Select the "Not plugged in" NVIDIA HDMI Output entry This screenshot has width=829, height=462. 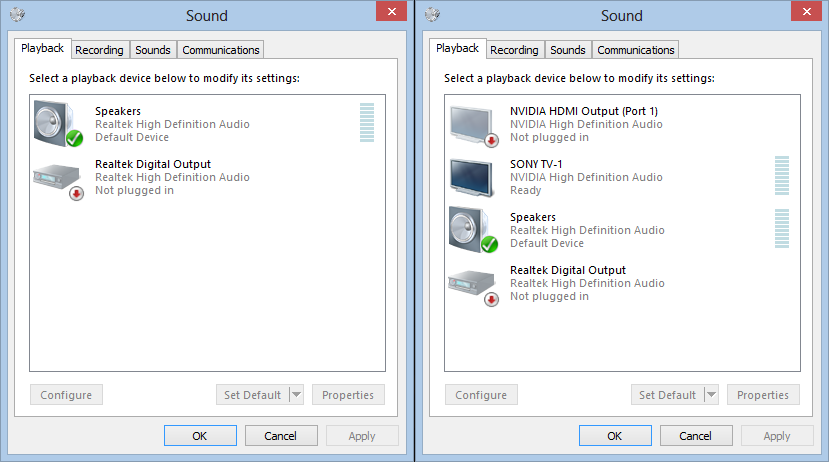coord(584,124)
